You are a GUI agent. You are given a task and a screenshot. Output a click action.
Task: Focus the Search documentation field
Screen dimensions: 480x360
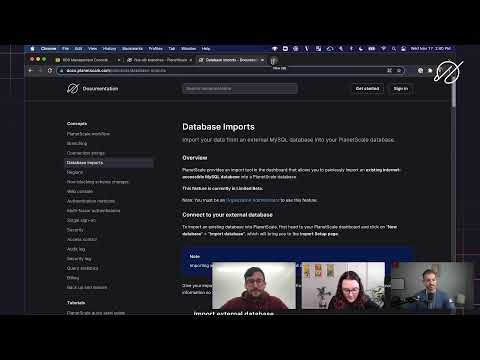(x=240, y=89)
